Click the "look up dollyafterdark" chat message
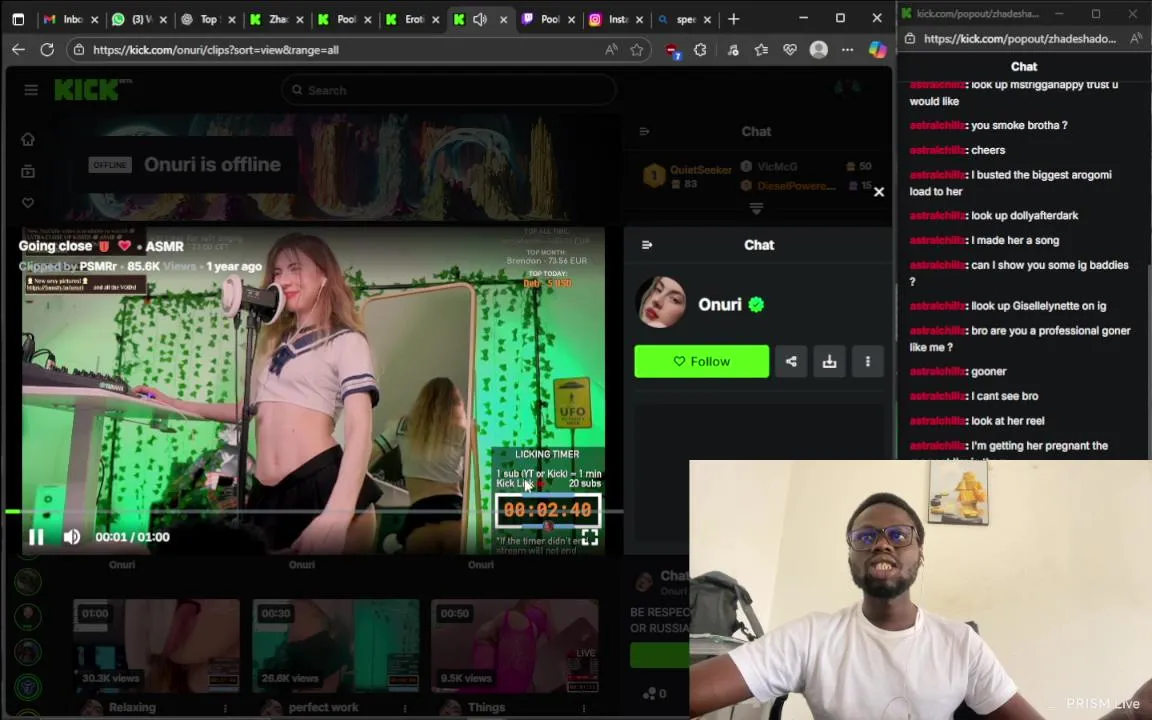Screen dimensions: 1152x720 [x=1024, y=215]
